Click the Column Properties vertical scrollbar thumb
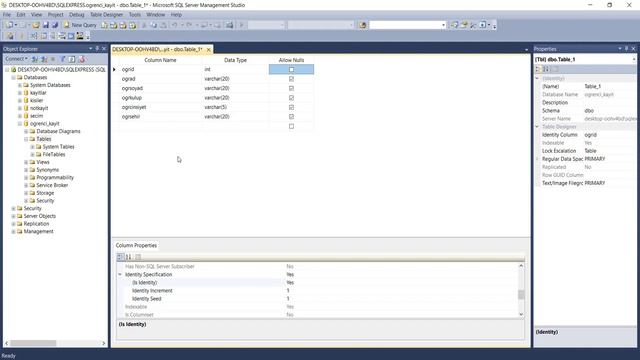Screen dimensions: 640x360 [x=521, y=294]
